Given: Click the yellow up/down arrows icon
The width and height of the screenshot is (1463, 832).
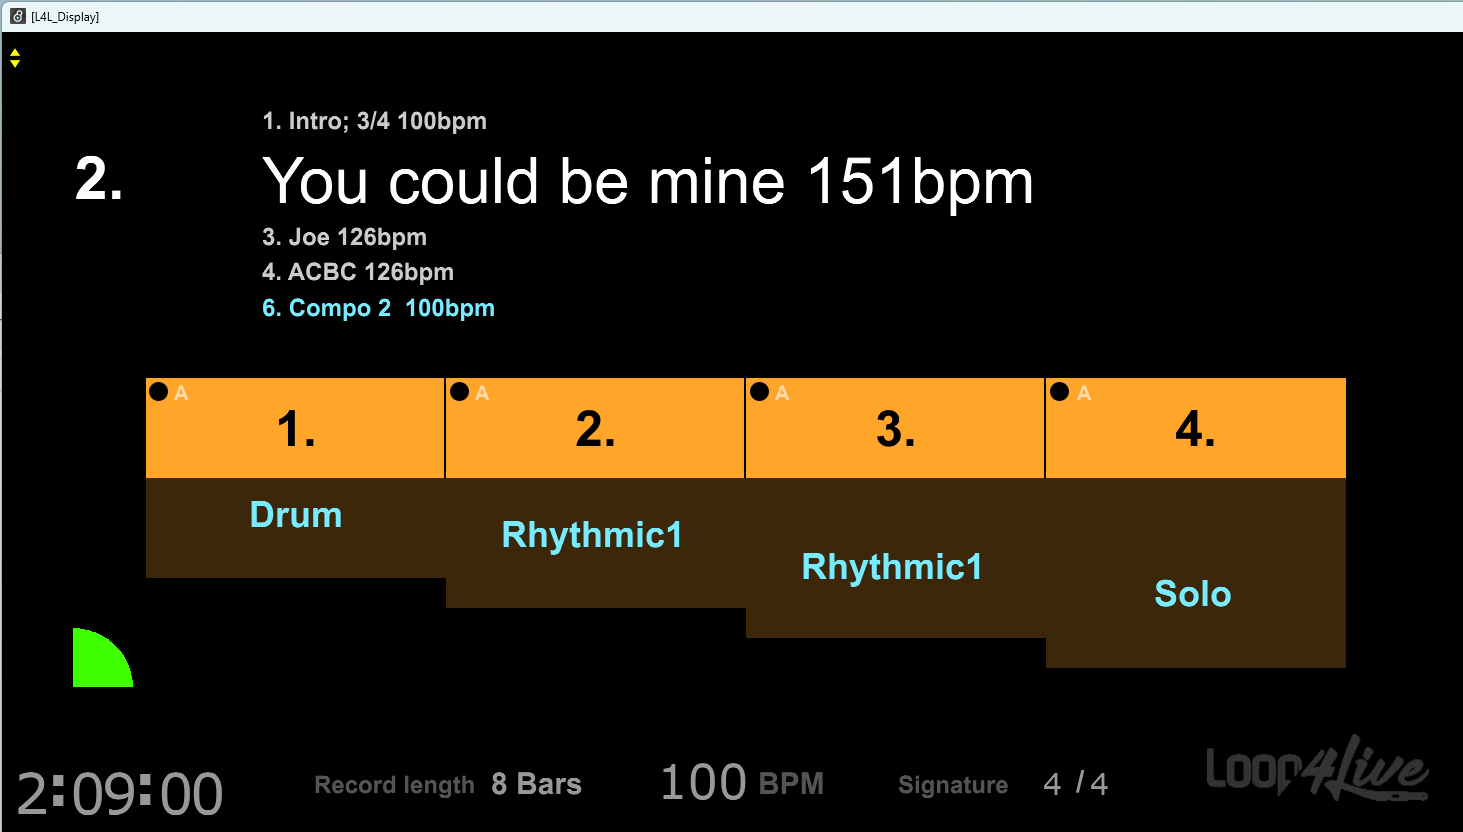Looking at the screenshot, I should tap(15, 58).
